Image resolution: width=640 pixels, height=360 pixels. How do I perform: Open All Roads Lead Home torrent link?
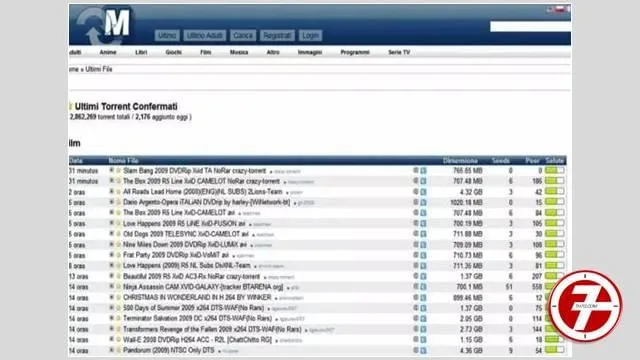click(x=202, y=192)
